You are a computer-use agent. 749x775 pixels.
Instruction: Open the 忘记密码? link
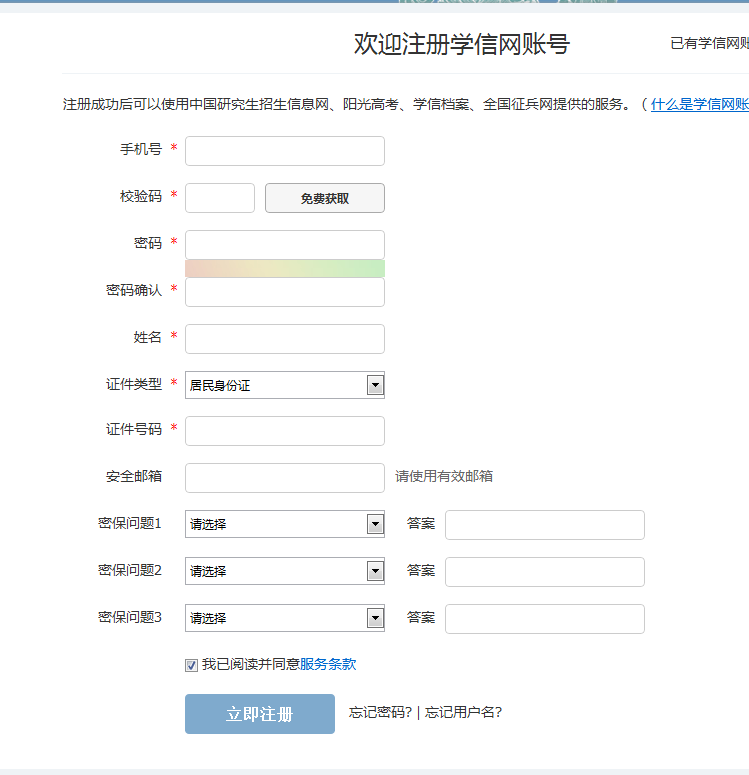[x=380, y=713]
